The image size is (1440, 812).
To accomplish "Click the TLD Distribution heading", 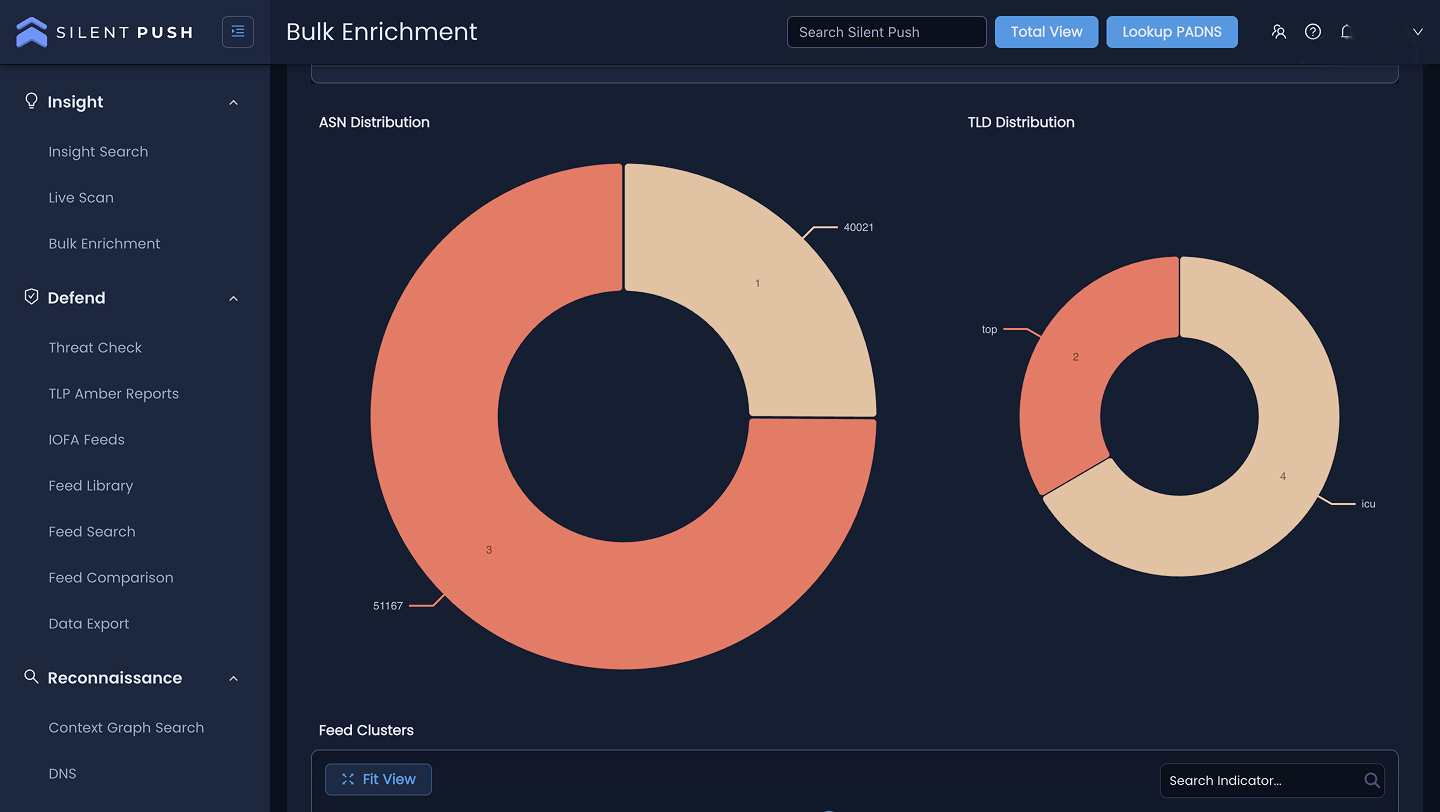I will [x=1021, y=122].
